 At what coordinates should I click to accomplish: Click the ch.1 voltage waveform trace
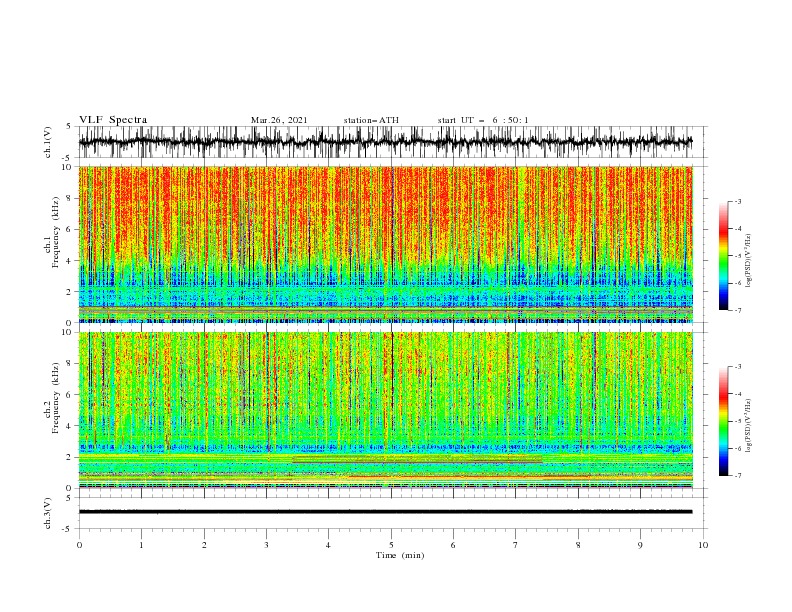(x=385, y=142)
